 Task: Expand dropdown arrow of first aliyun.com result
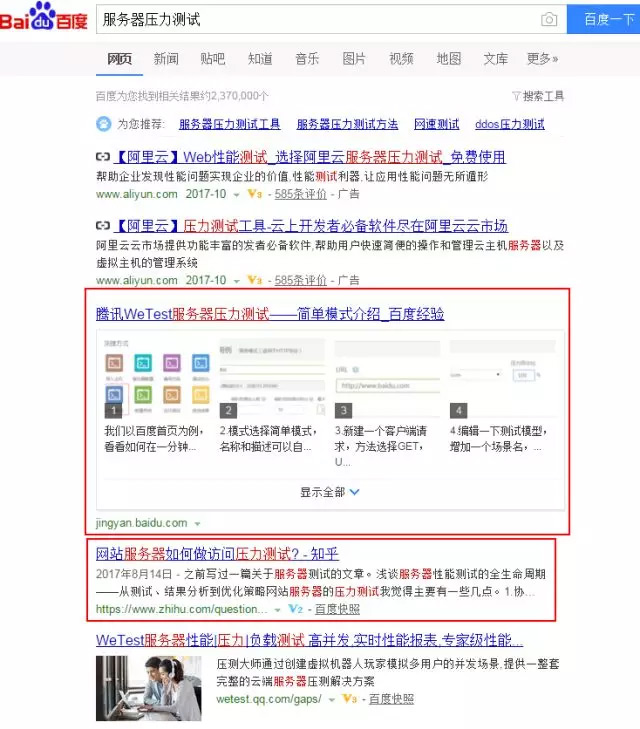[x=237, y=195]
